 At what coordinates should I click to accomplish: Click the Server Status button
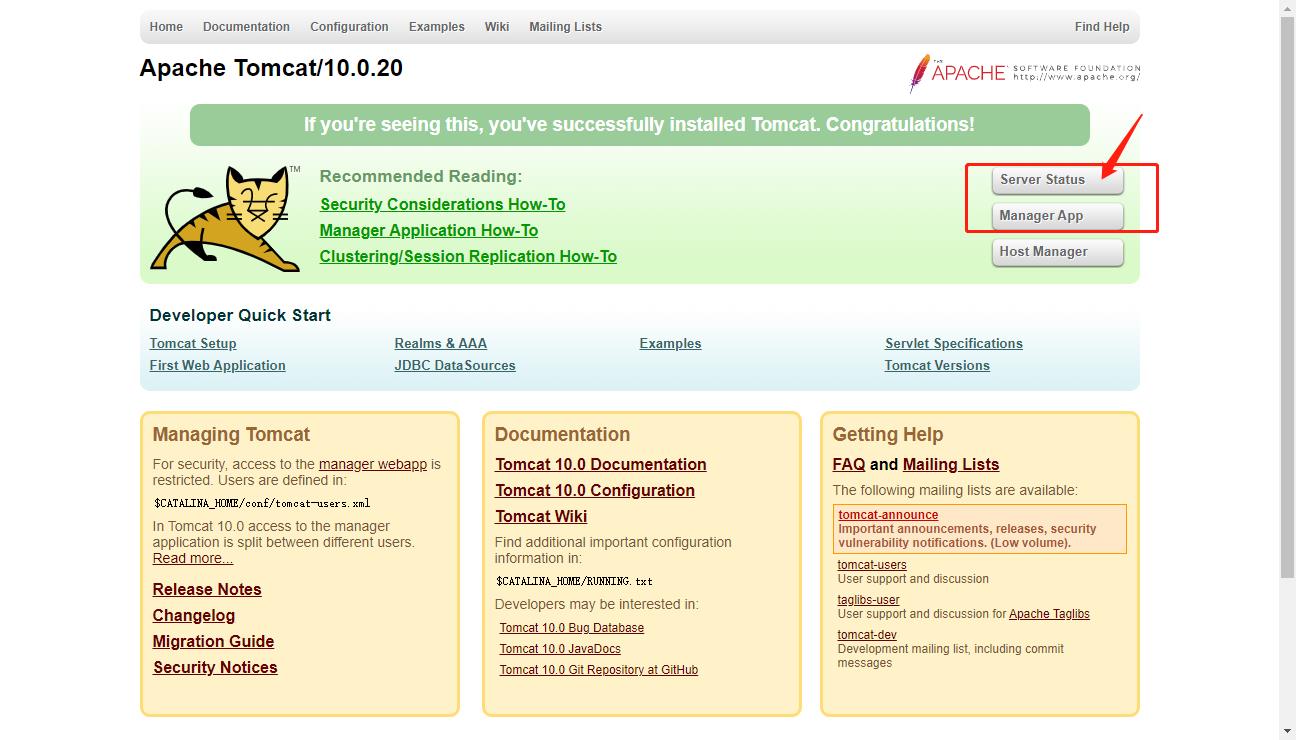click(1058, 180)
